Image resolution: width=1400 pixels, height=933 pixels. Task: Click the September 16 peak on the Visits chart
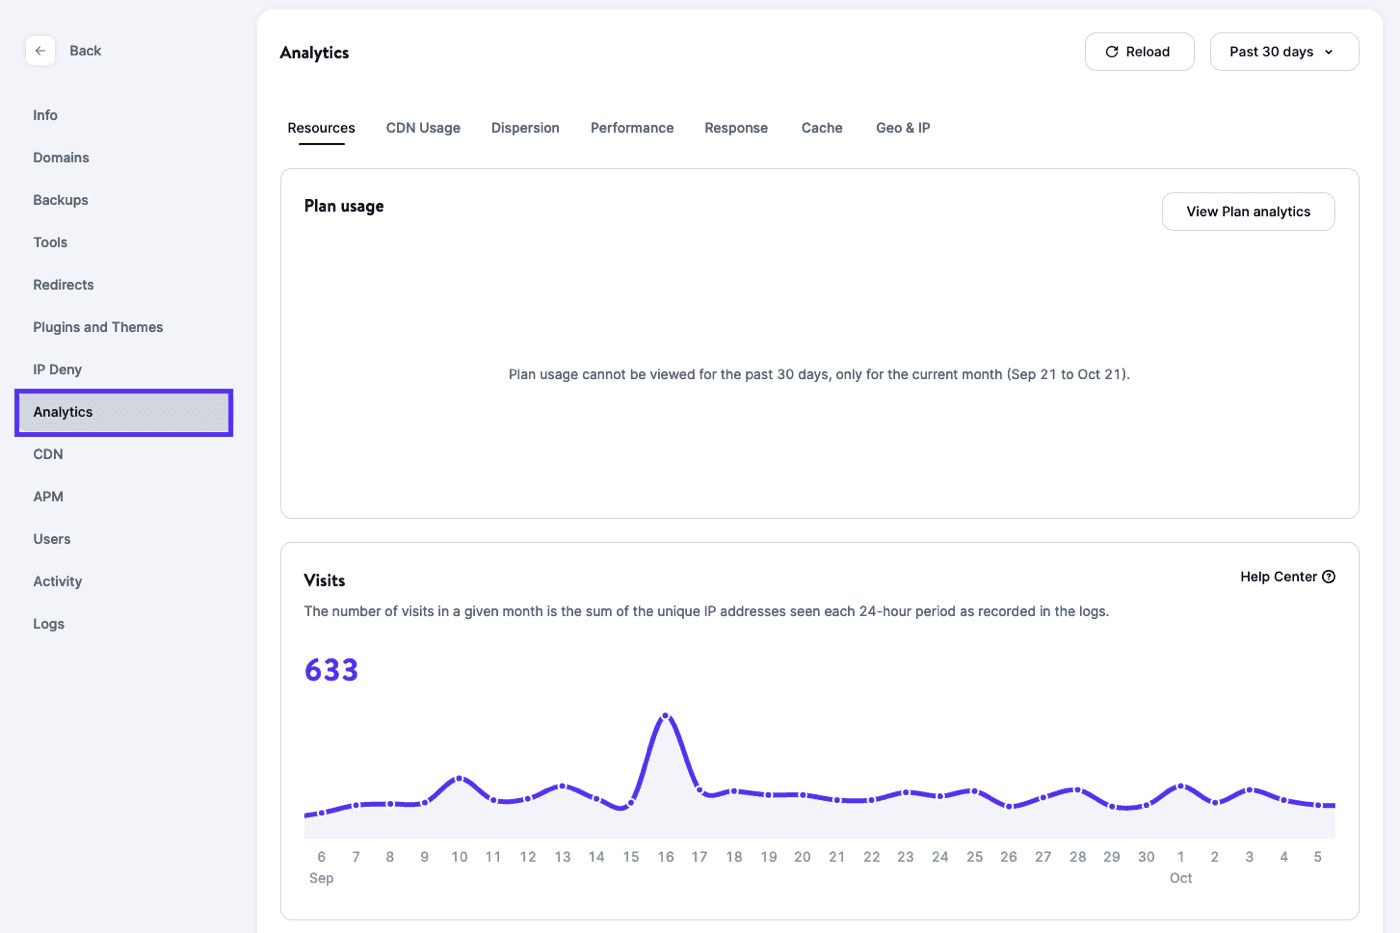tap(666, 714)
